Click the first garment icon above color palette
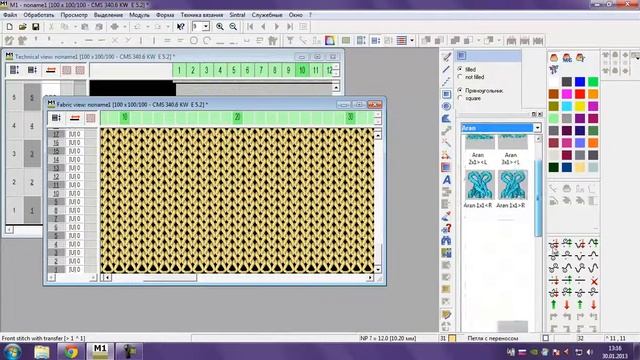The image size is (640, 360). [553, 58]
